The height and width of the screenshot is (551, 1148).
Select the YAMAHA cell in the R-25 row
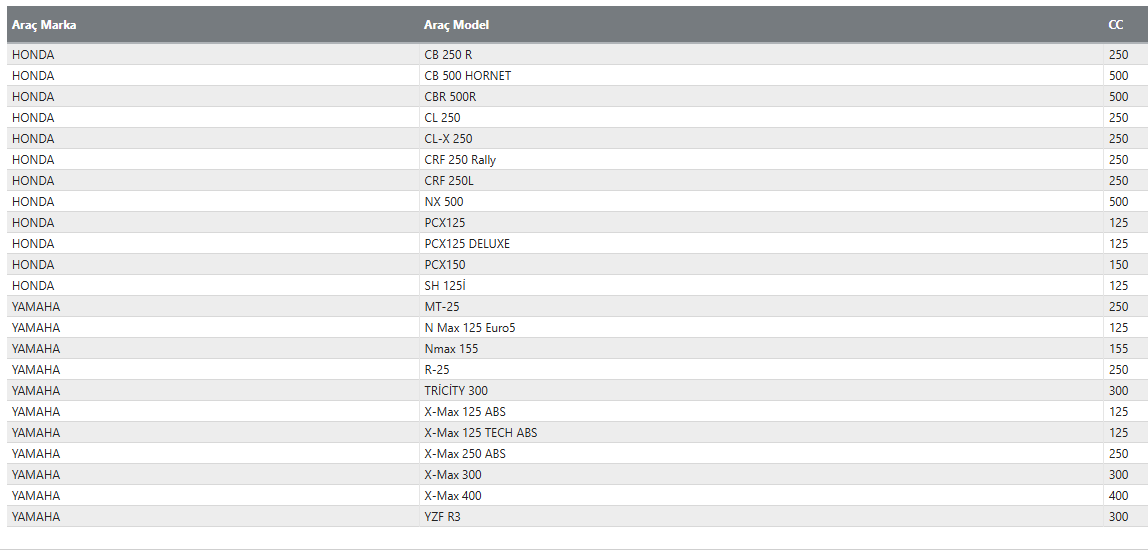click(x=36, y=370)
